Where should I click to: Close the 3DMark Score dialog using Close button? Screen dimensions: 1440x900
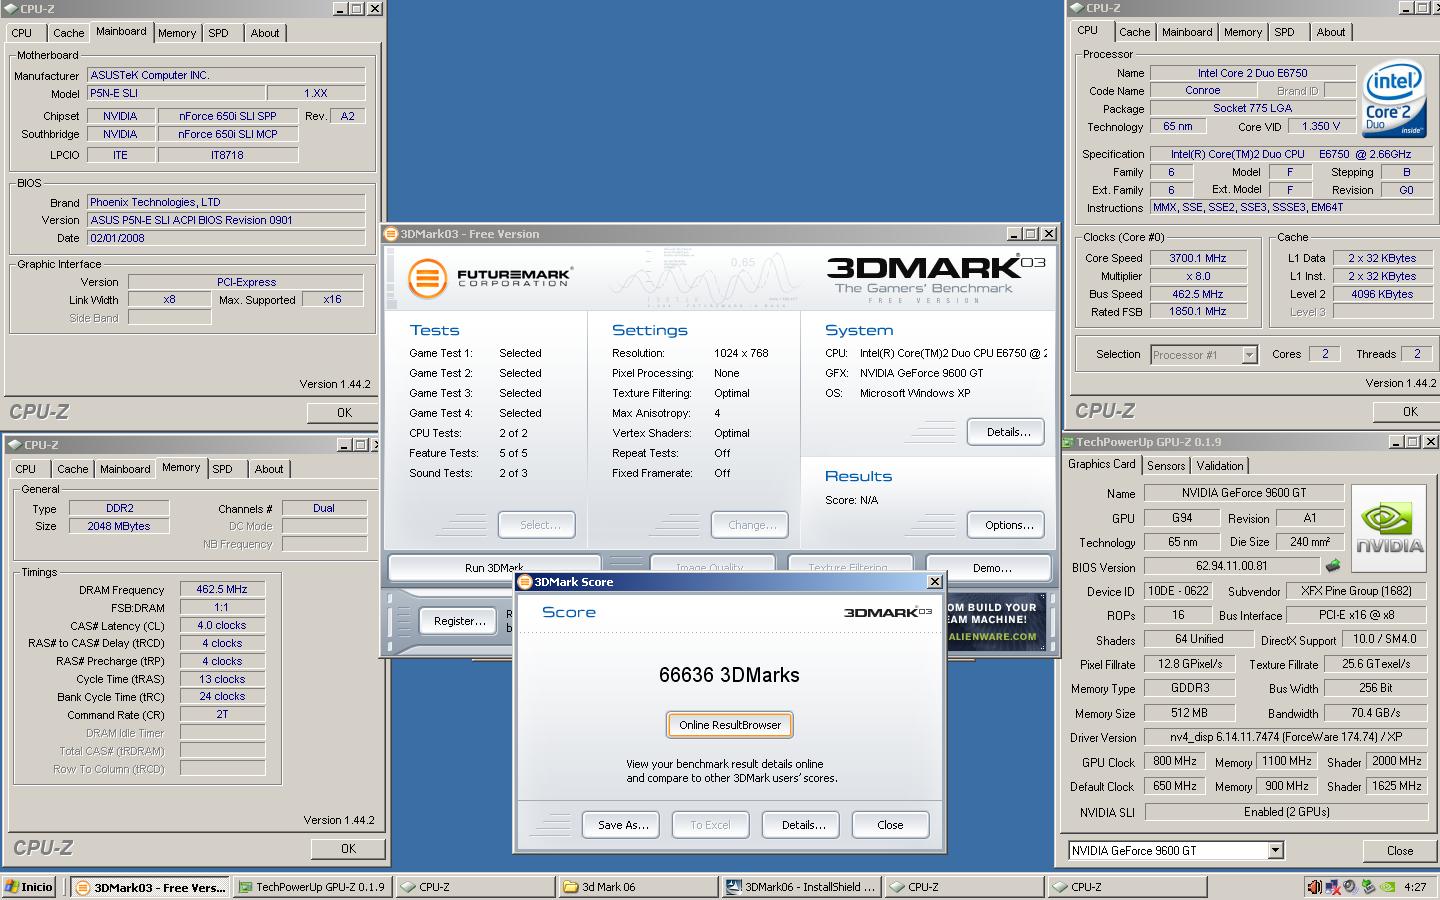[x=890, y=825]
